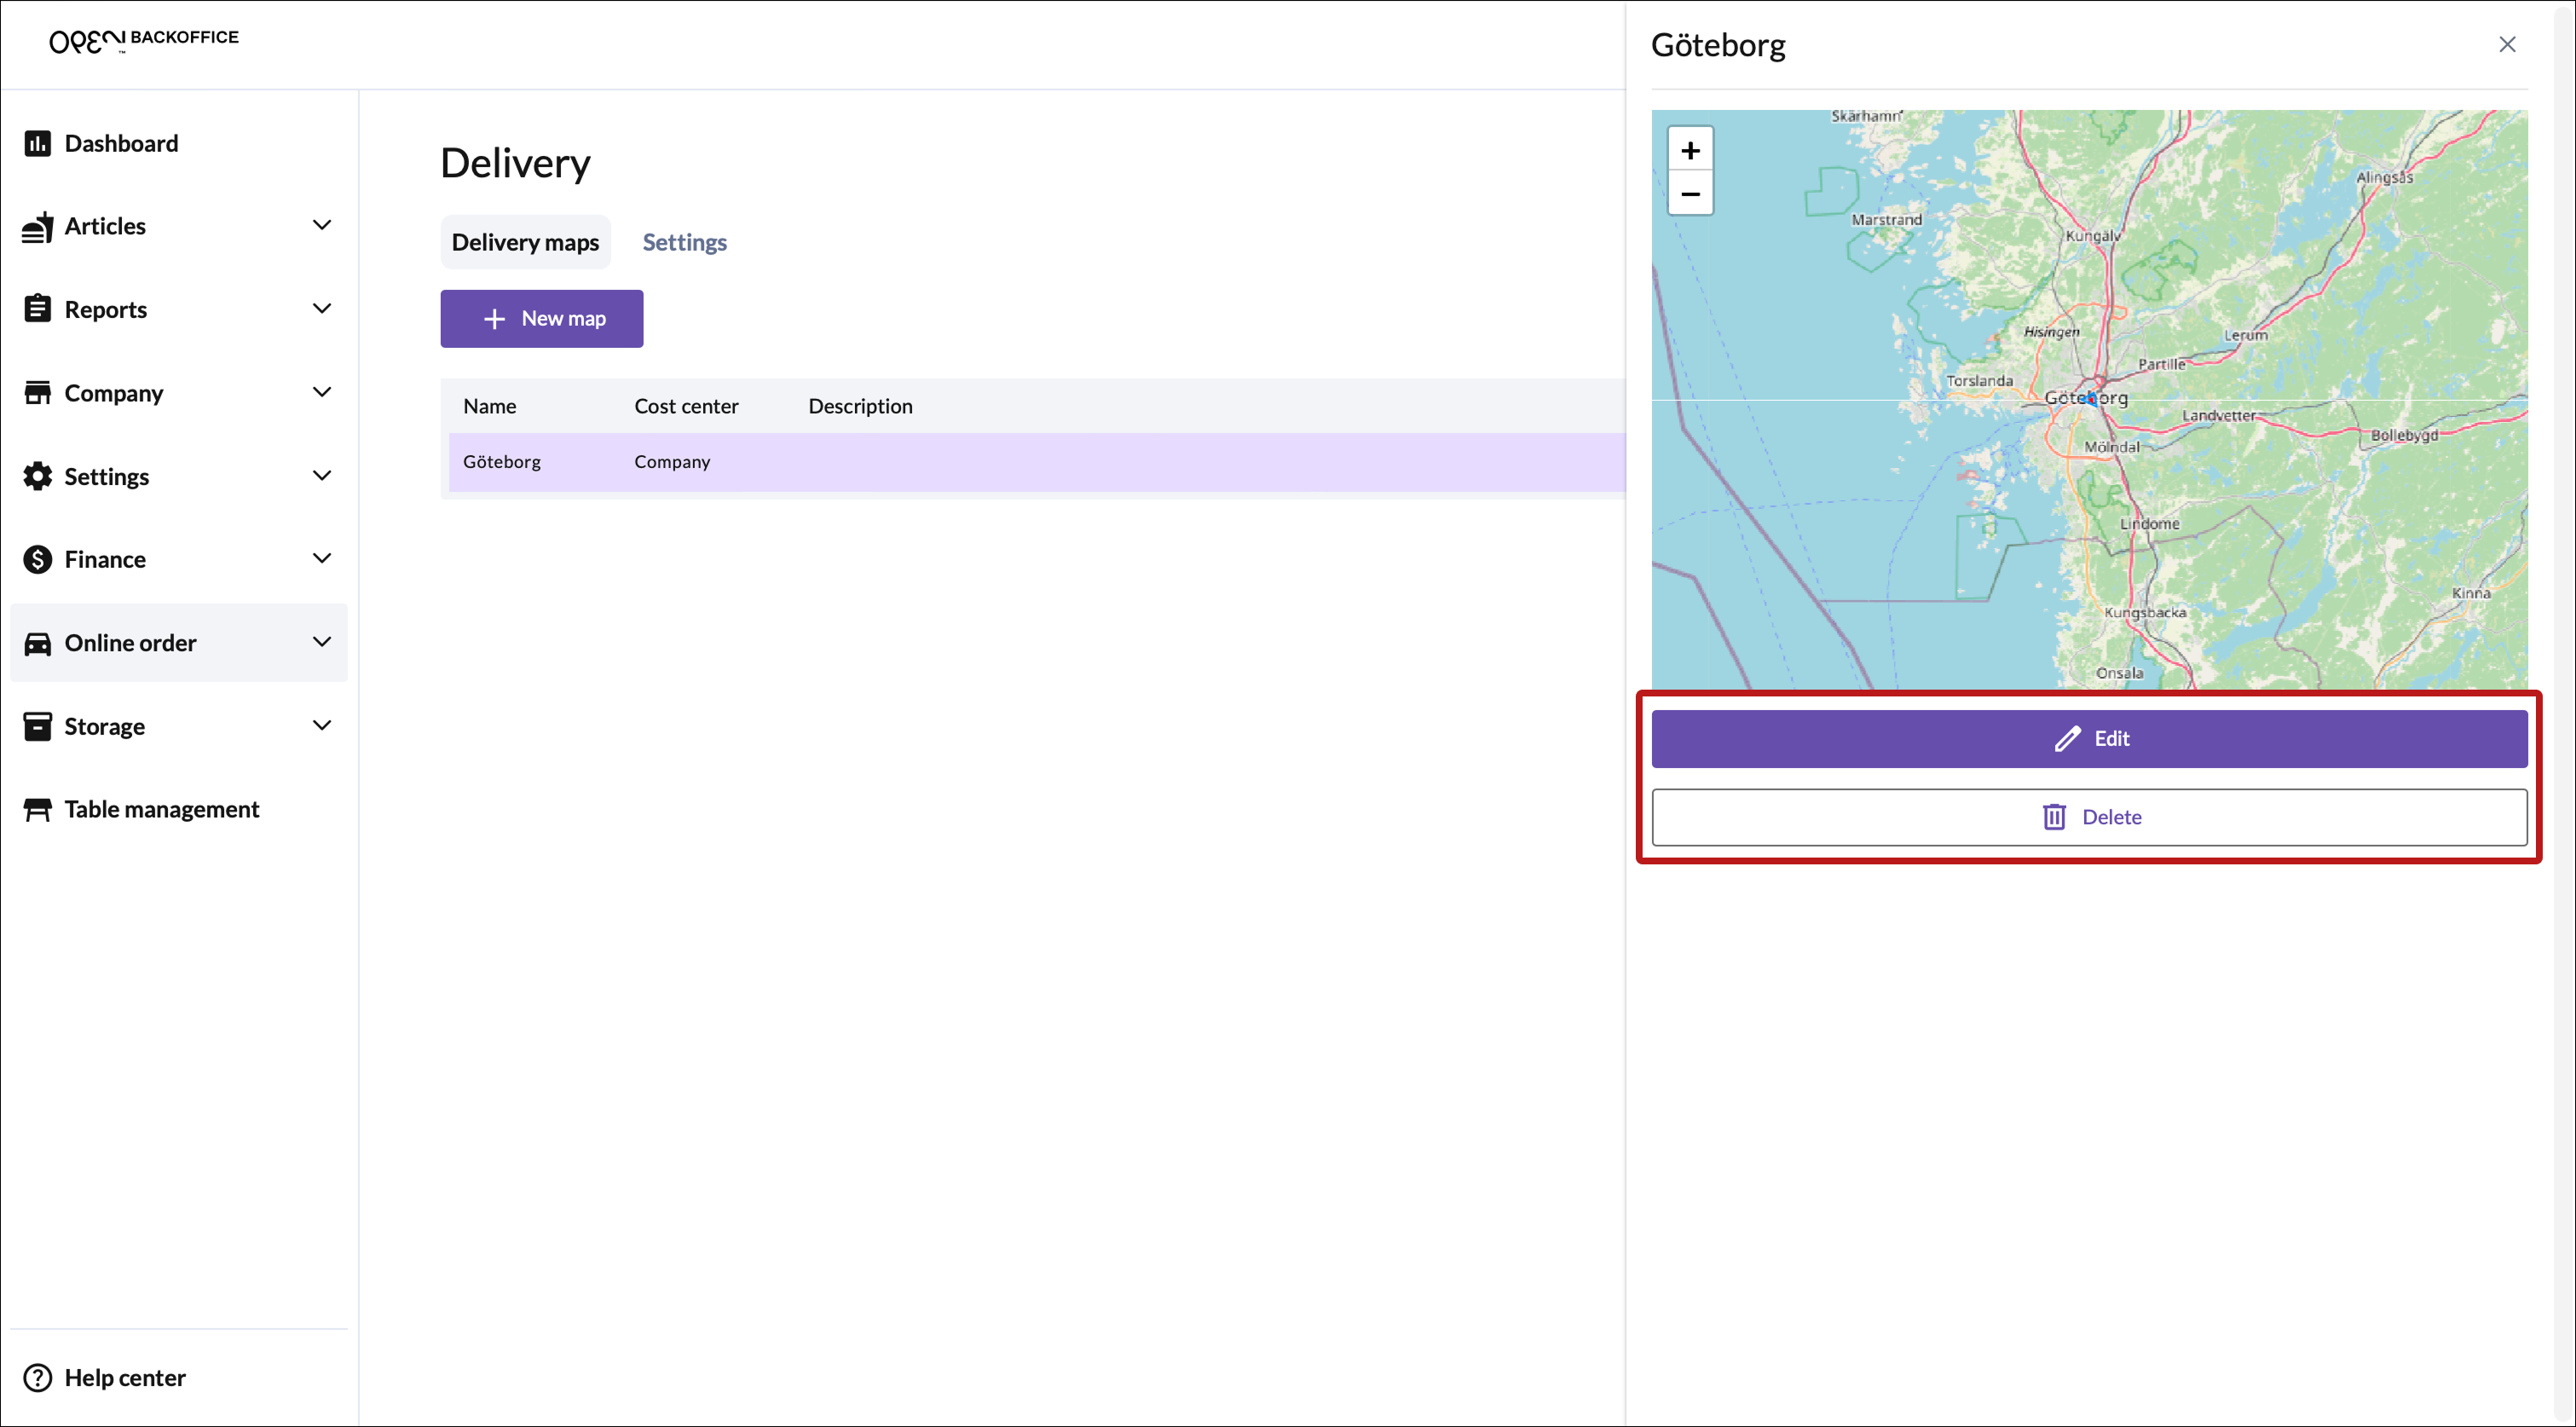
Task: Switch to the Settings tab
Action: 684,242
